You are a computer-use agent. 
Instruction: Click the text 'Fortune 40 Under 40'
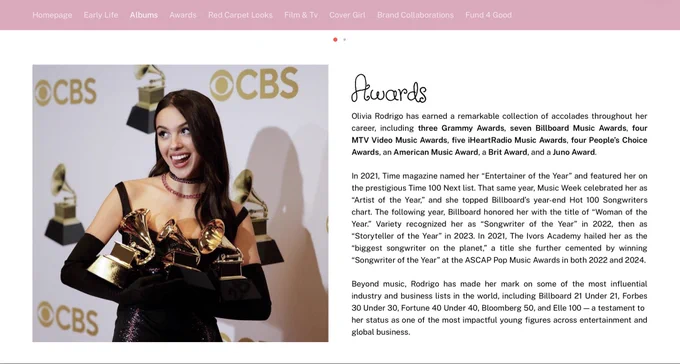[438, 308]
